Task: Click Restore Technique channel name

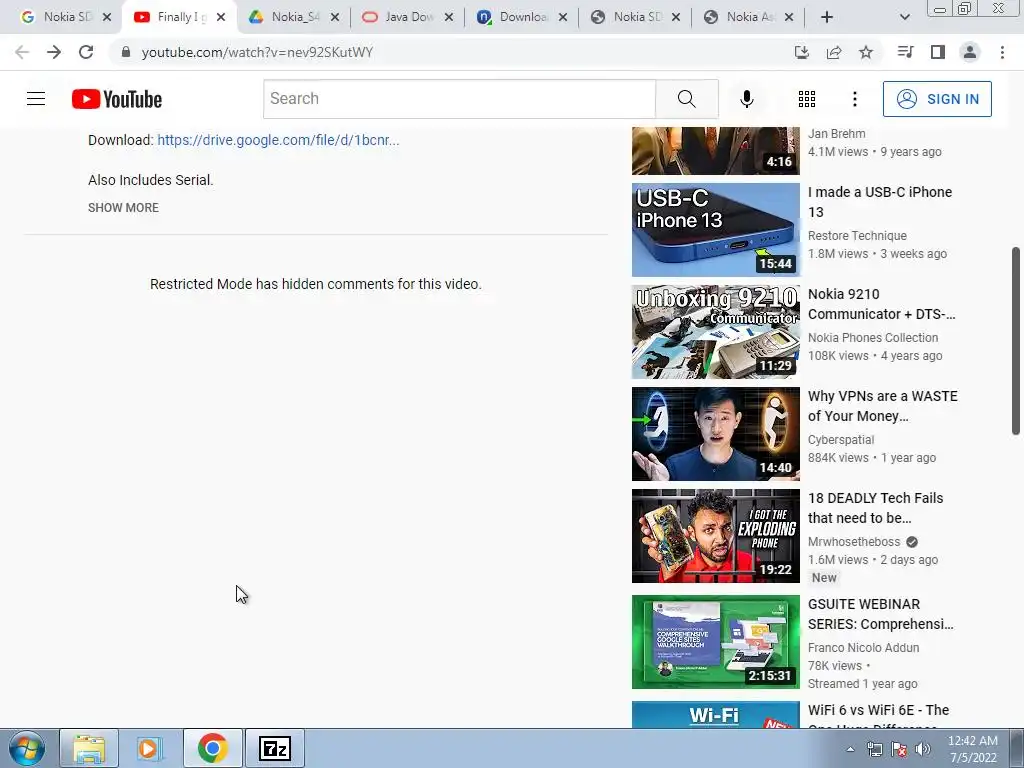Action: [x=857, y=236]
